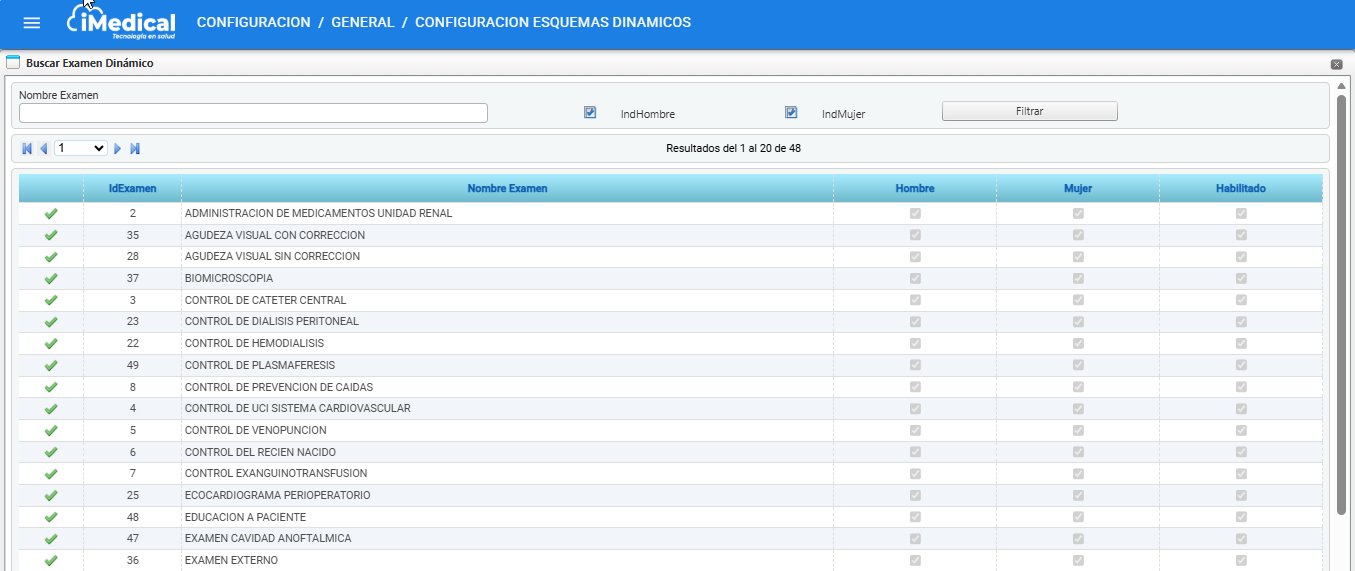The width and height of the screenshot is (1355, 571).
Task: Click the Filtrar button
Action: pos(1029,112)
